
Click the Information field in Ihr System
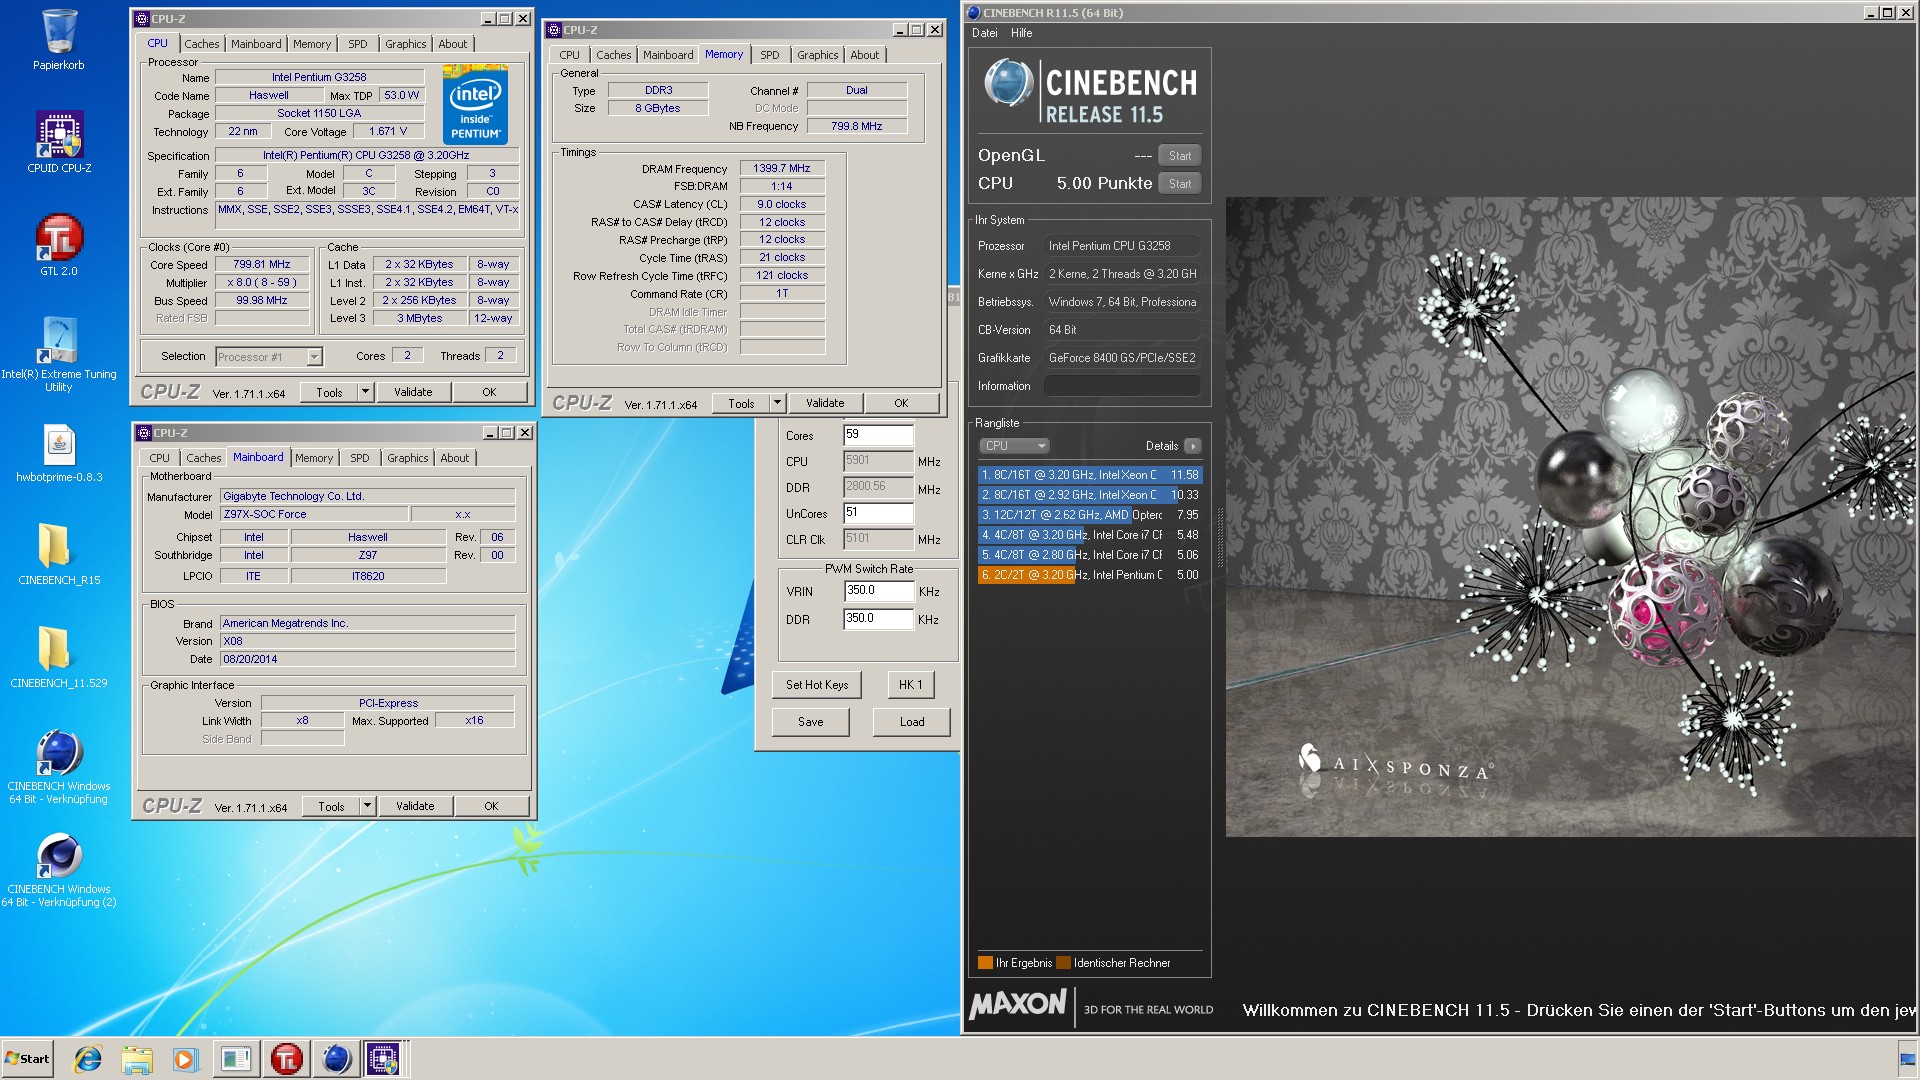click(1122, 386)
